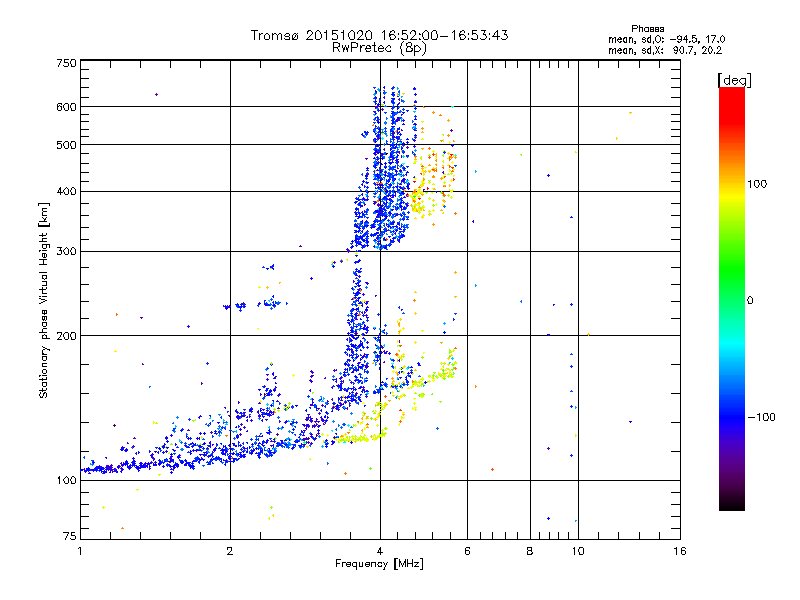Click the y-axis tick label '500'
The image size is (800, 600).
pos(66,145)
